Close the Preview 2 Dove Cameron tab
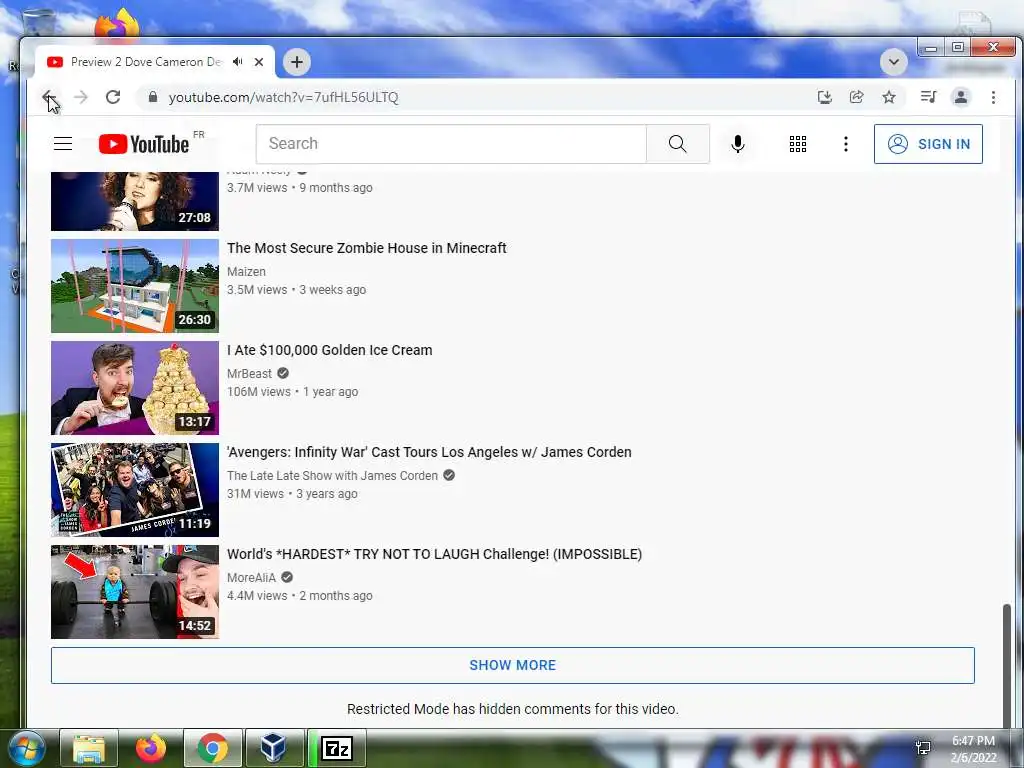 (x=259, y=62)
